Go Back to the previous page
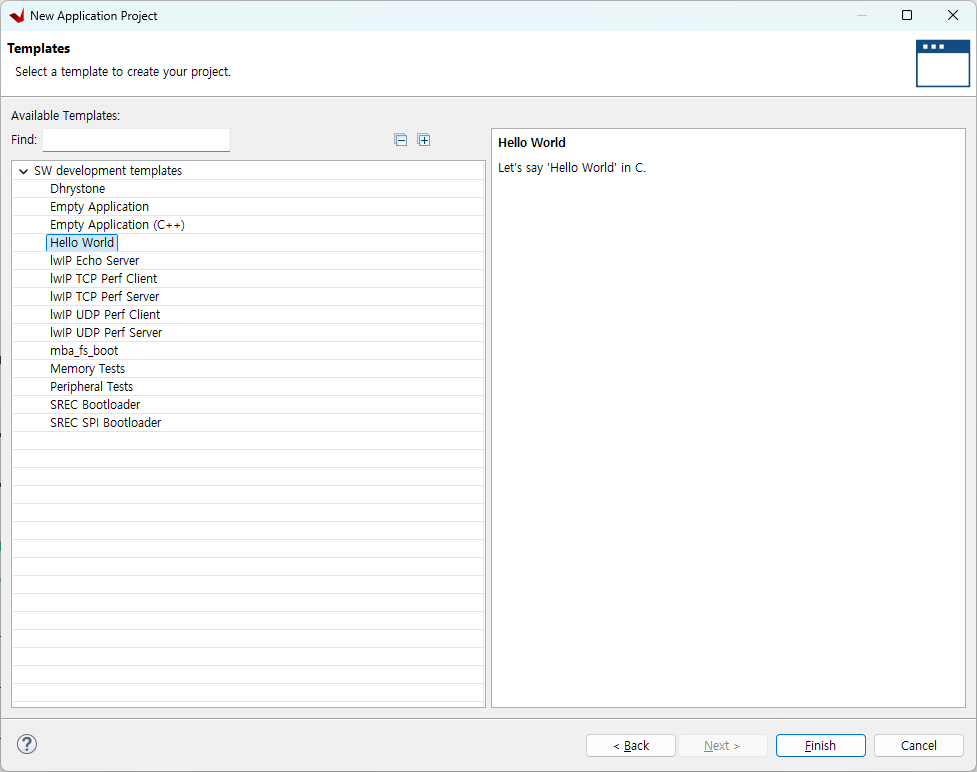977x772 pixels. (630, 745)
